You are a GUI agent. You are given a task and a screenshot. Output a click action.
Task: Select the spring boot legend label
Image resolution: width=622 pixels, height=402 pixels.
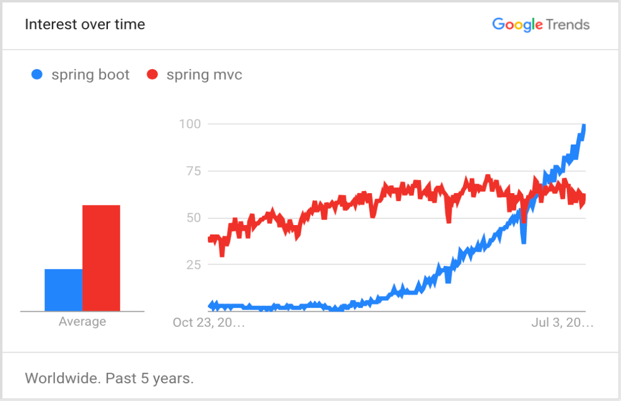click(91, 75)
